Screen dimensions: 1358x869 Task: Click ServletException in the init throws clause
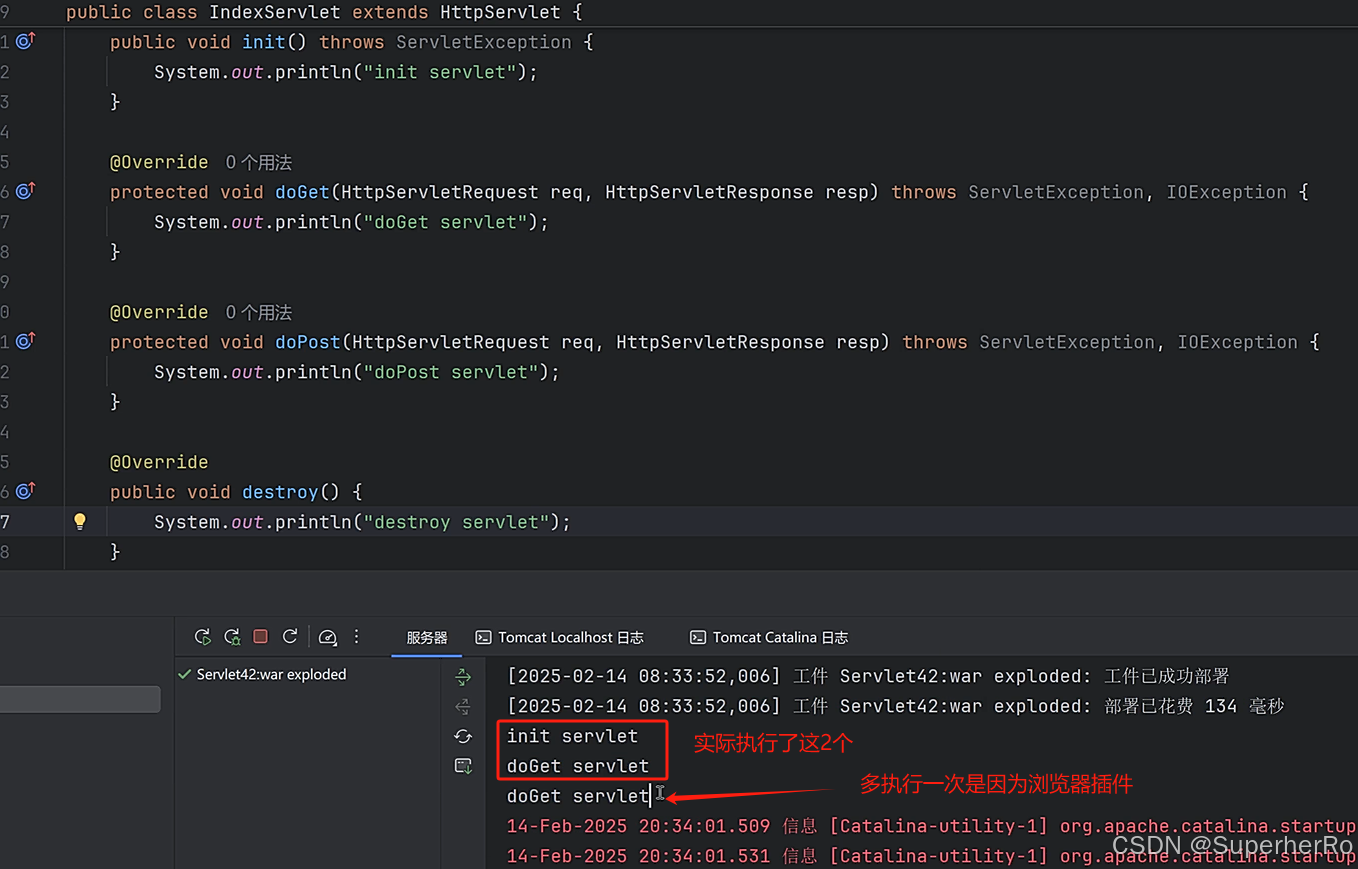[484, 42]
